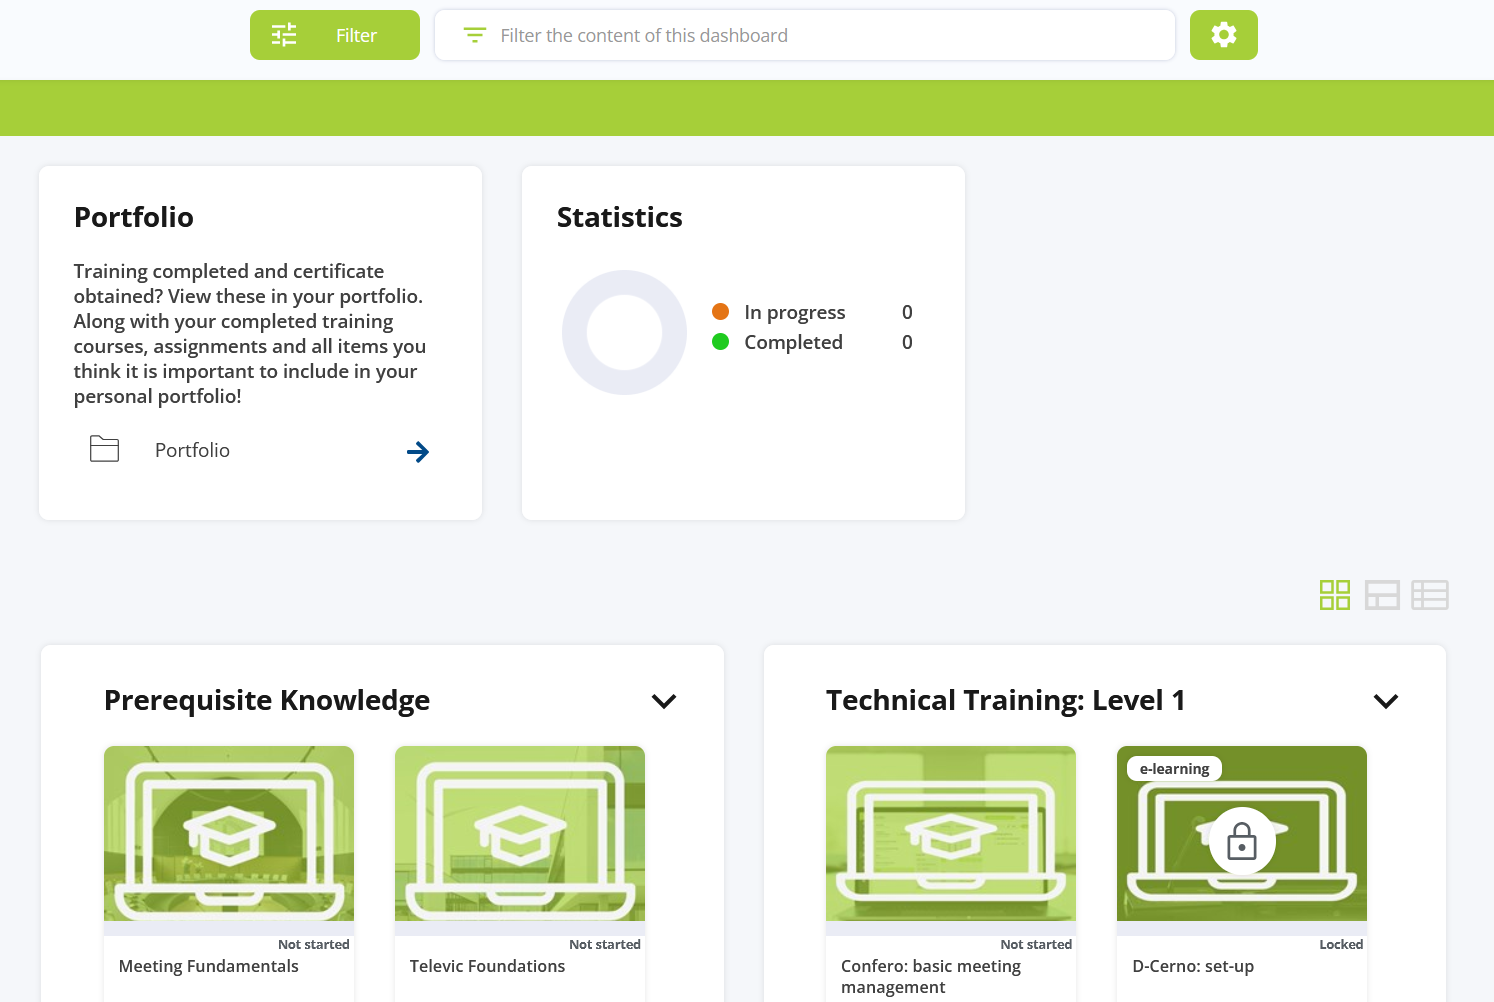
Task: Click the Filter button with sliders icon
Action: coord(334,35)
